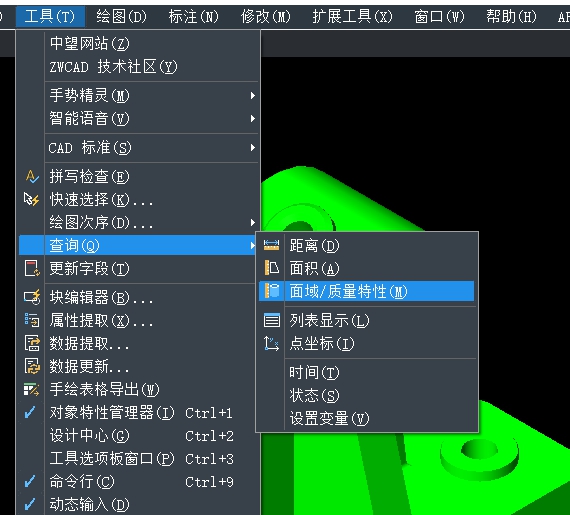The image size is (570, 515).
Task: Click the update field icon beside 更新字段(T)
Action: pyautogui.click(x=32, y=268)
